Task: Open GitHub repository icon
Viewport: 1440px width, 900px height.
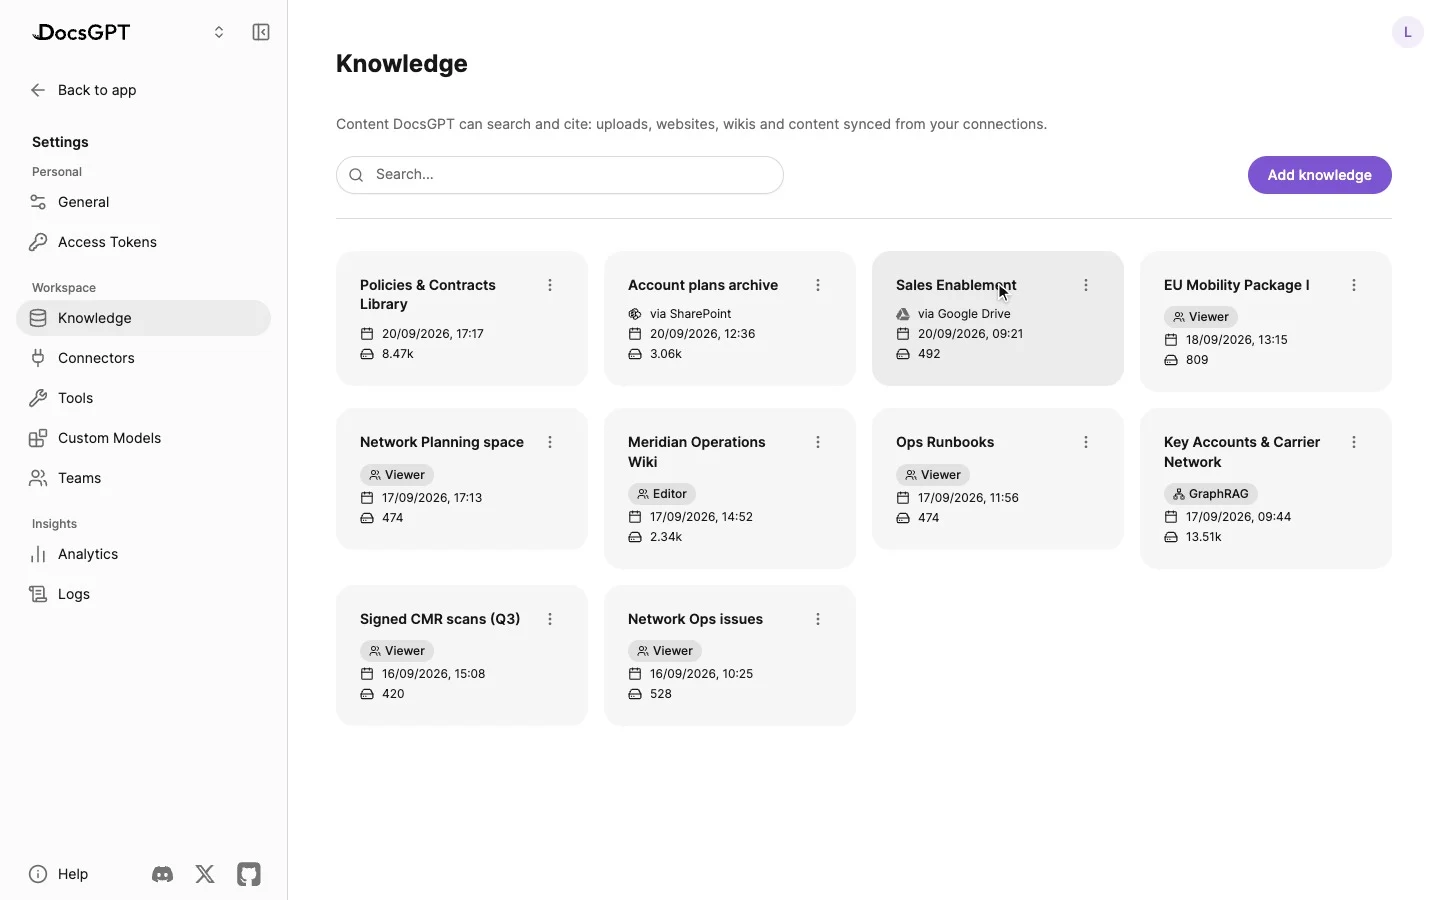Action: (249, 874)
